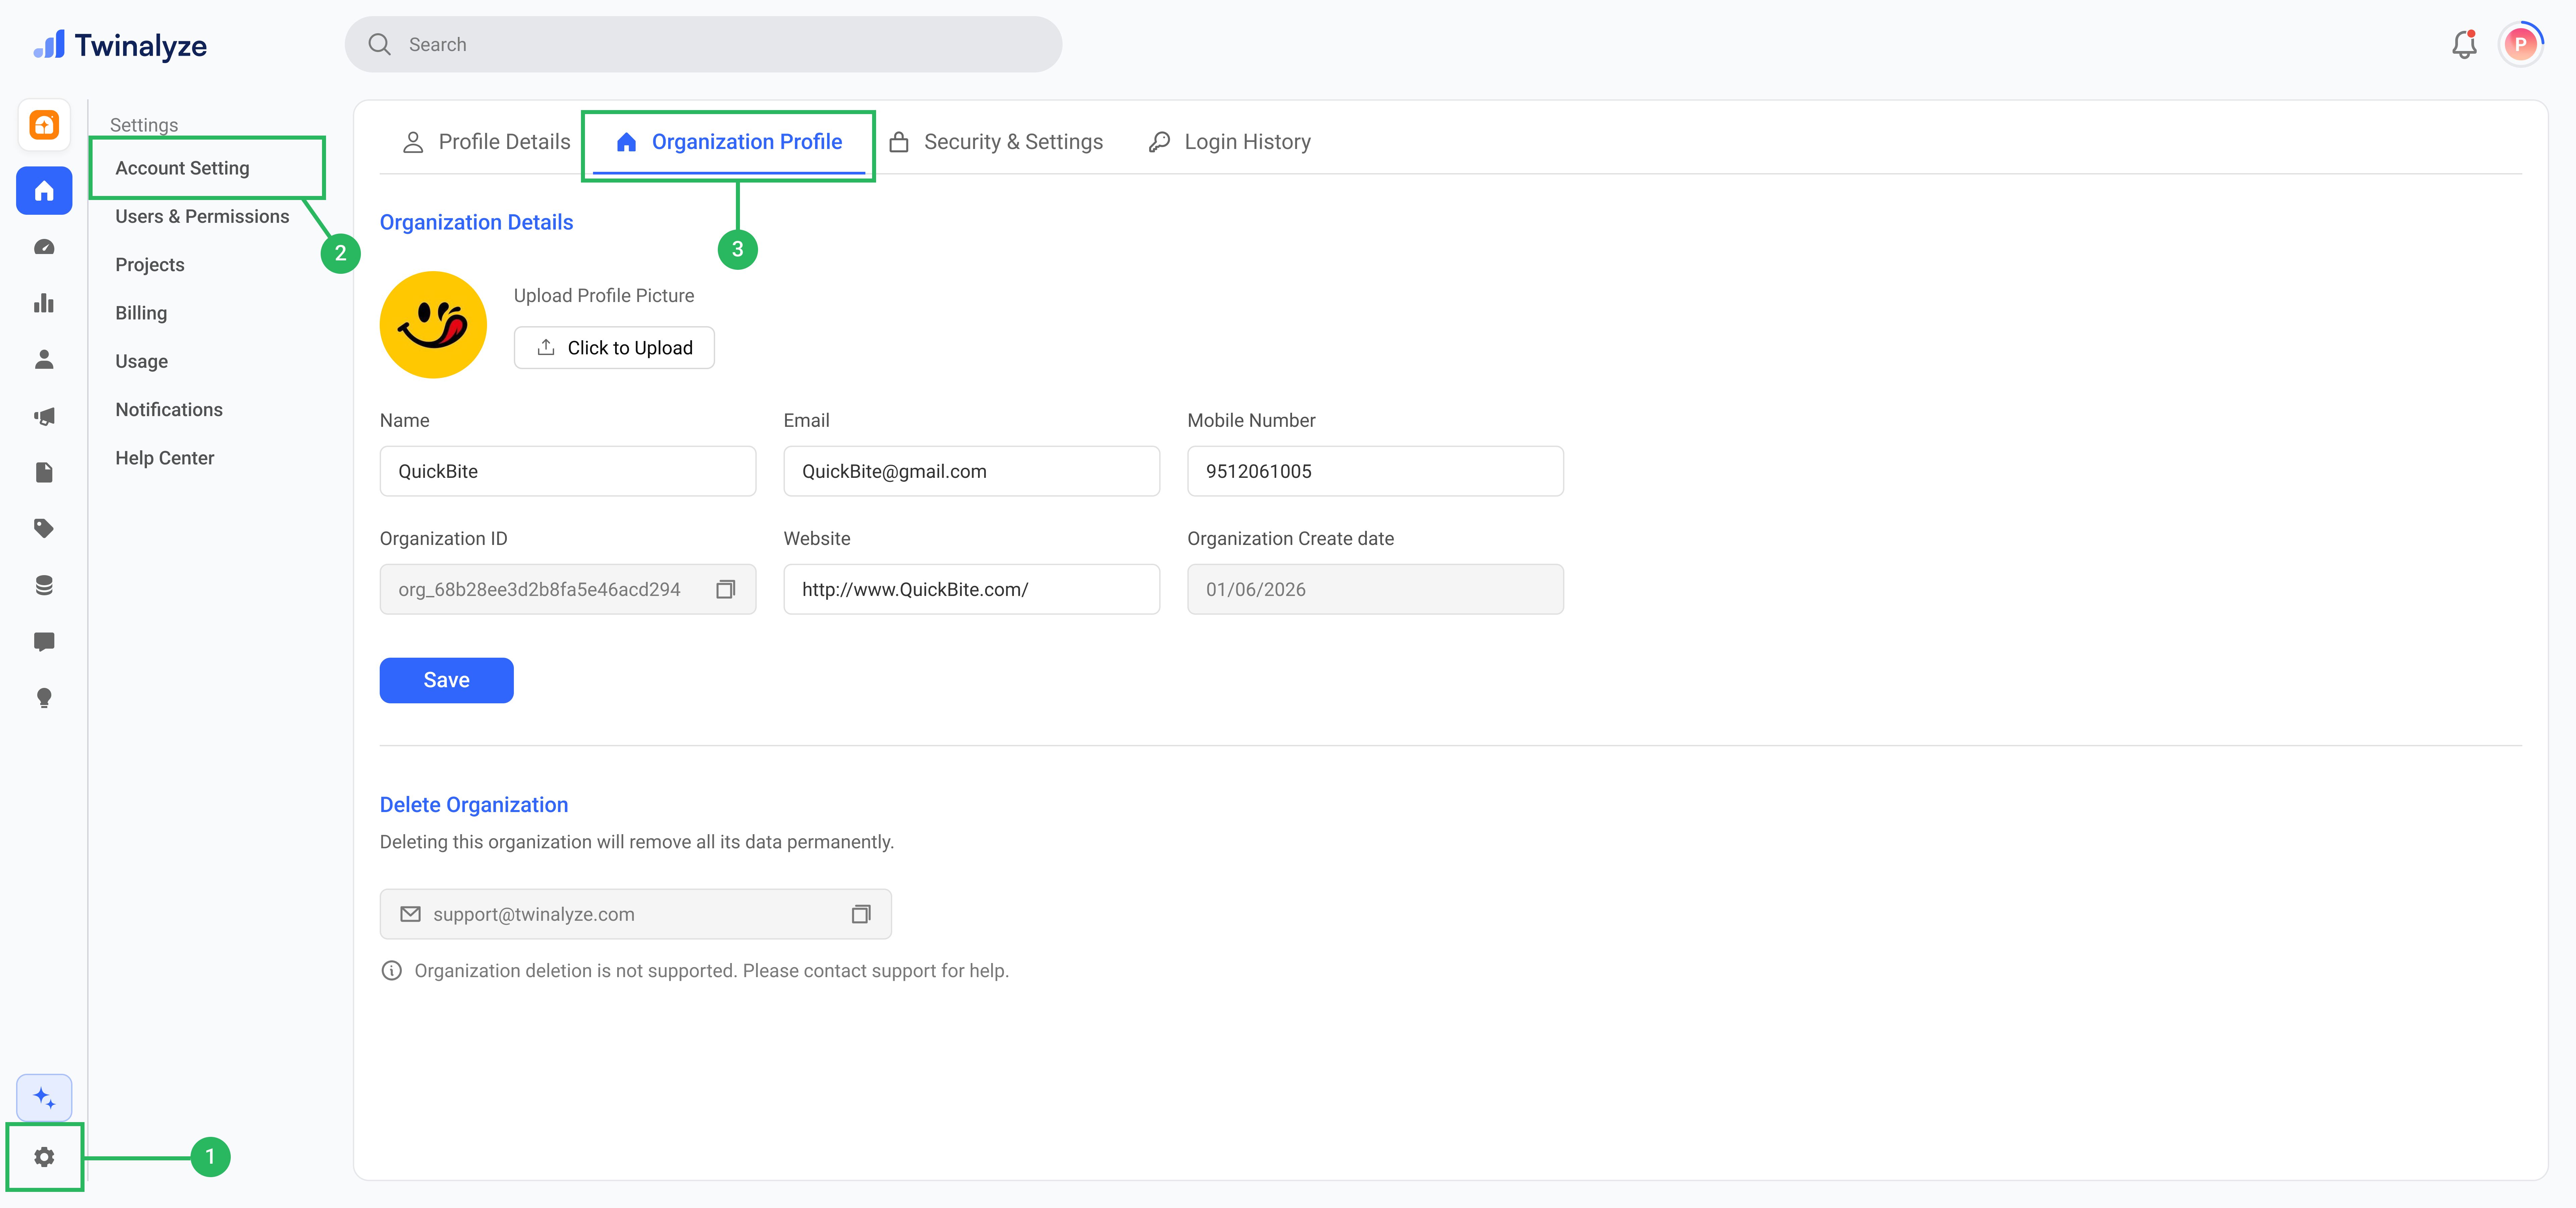Open the bar chart analytics icon

[x=44, y=303]
